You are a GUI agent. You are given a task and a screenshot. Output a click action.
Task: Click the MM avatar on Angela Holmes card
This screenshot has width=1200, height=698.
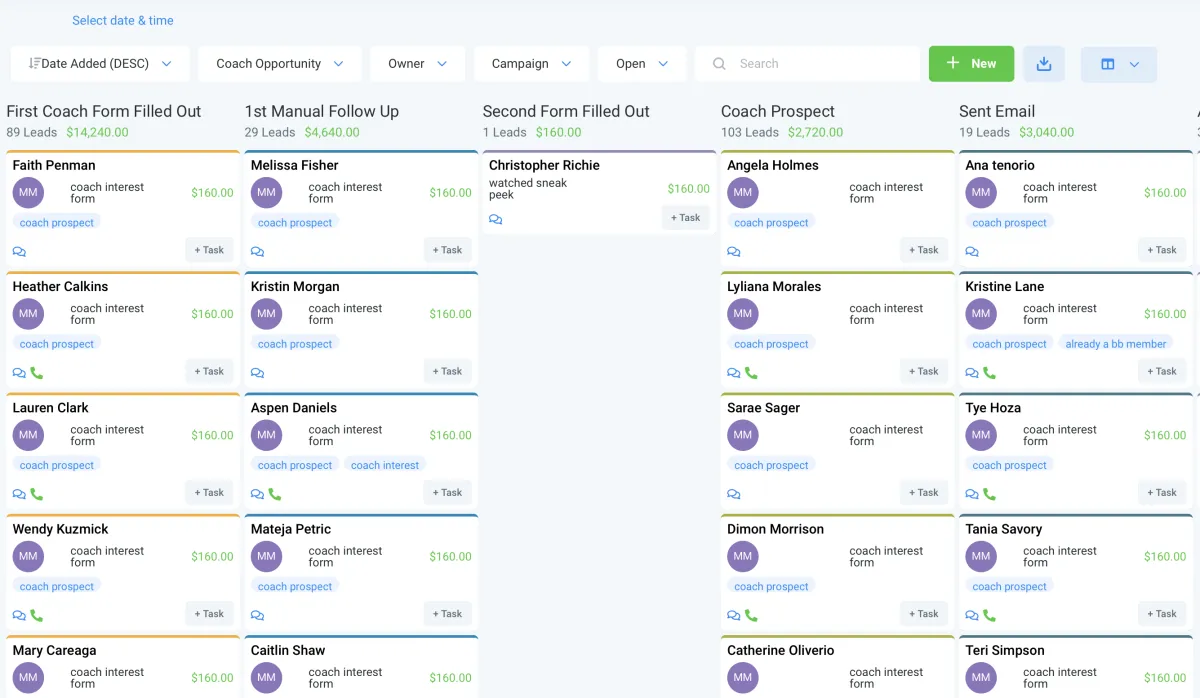(742, 193)
